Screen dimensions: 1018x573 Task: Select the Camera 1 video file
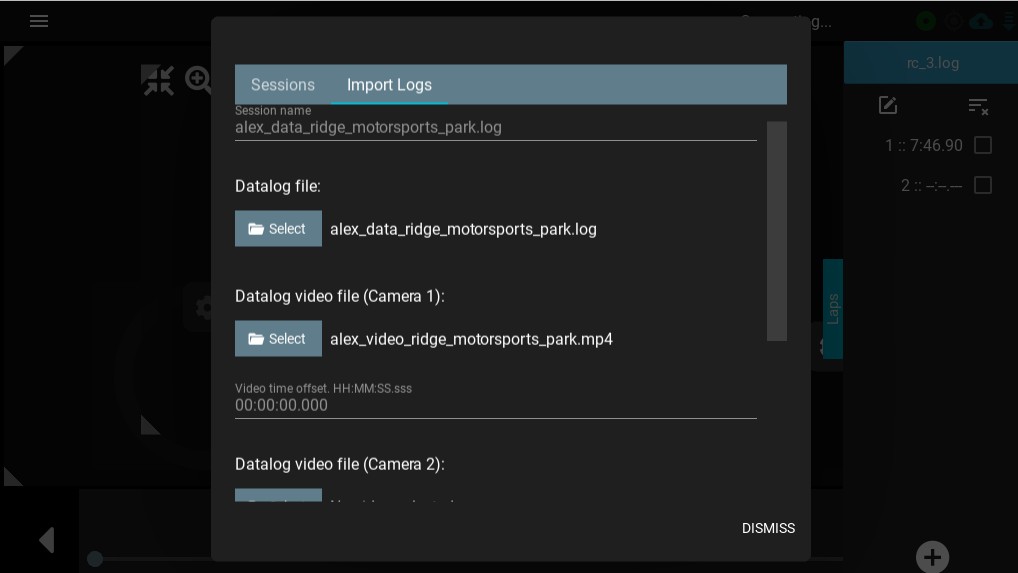[278, 339]
